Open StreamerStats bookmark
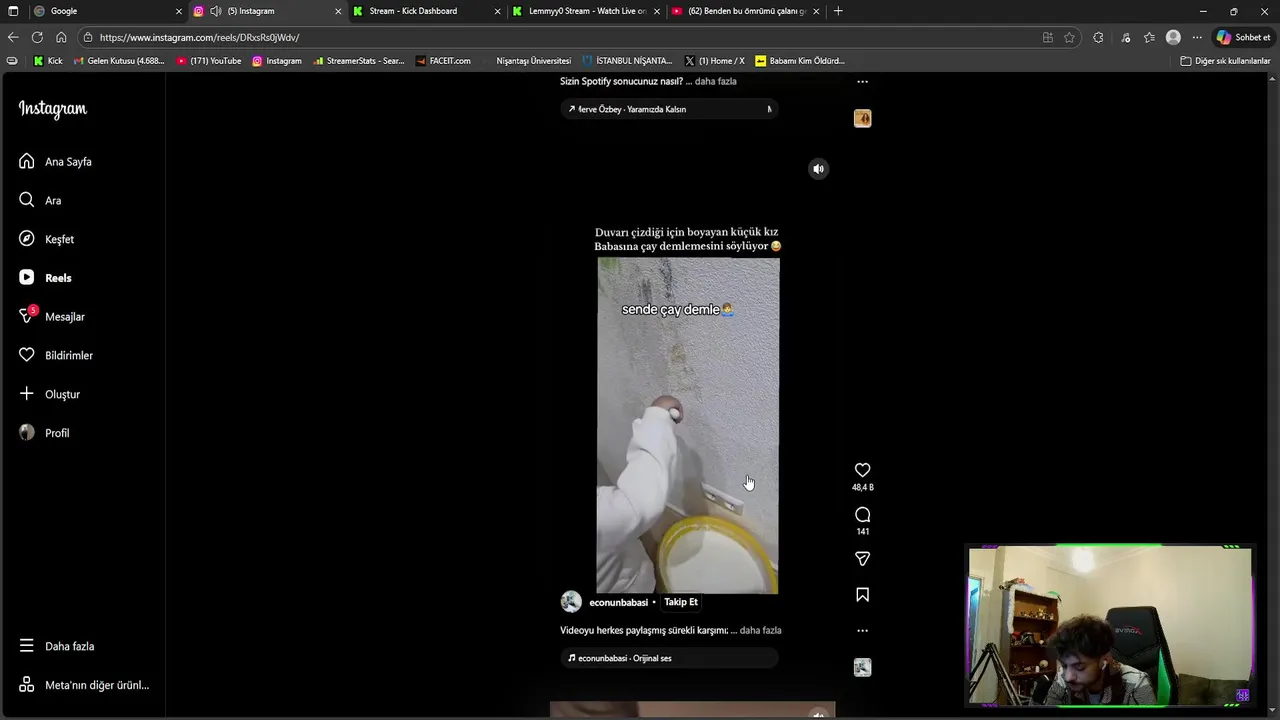Screen dimensions: 1280x720 pos(358,61)
